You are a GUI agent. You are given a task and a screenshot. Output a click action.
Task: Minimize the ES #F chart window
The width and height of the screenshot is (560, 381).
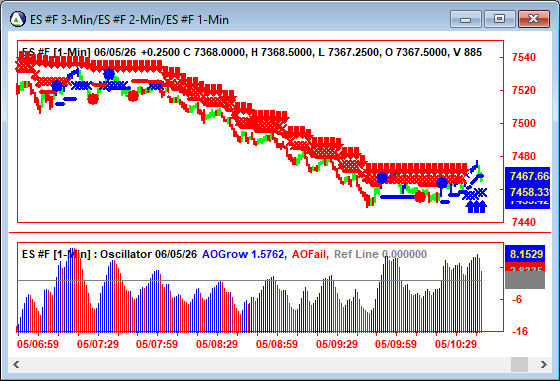[466, 19]
